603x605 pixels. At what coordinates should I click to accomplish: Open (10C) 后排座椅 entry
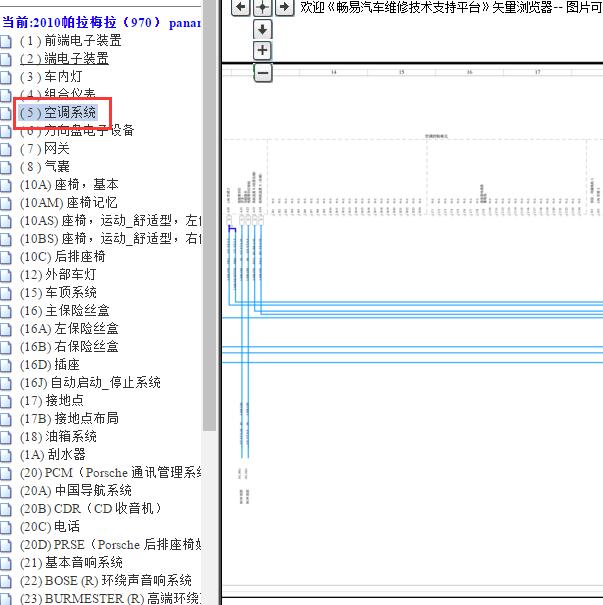pyautogui.click(x=62, y=257)
